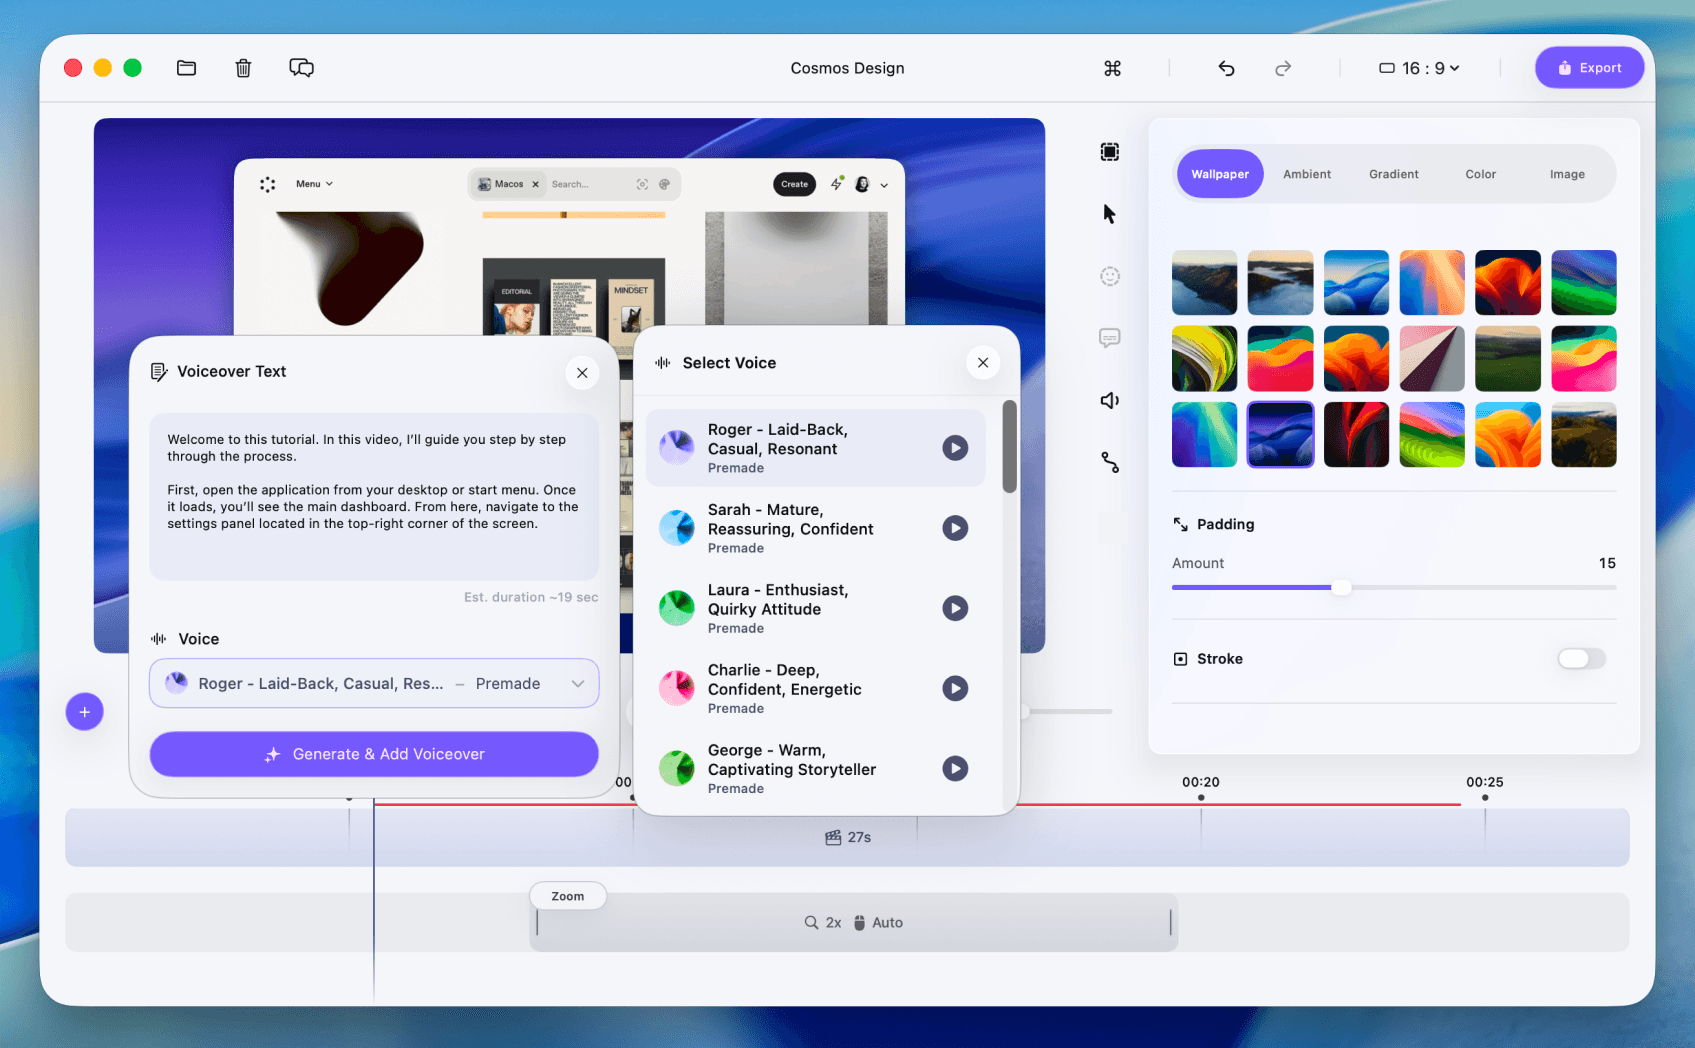Click the emoji reactions icon in the sidebar
This screenshot has height=1048, width=1695.
[1110, 276]
